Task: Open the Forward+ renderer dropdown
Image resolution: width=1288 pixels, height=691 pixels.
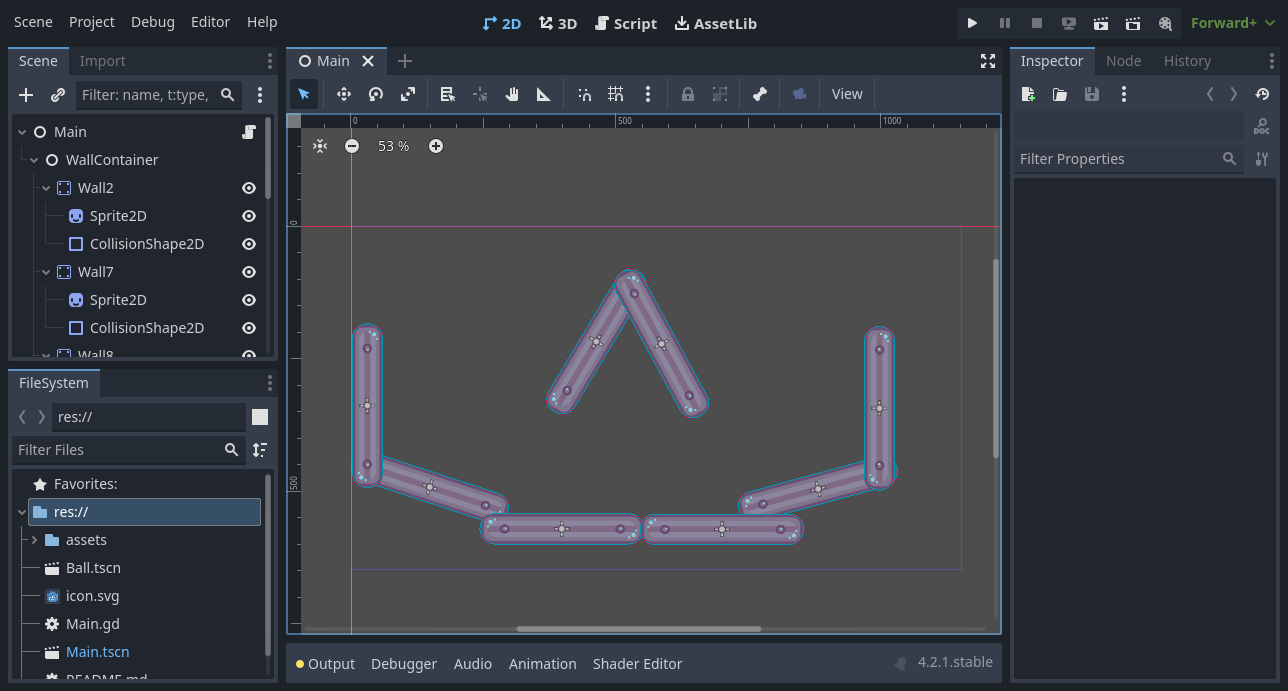Action: (1230, 23)
